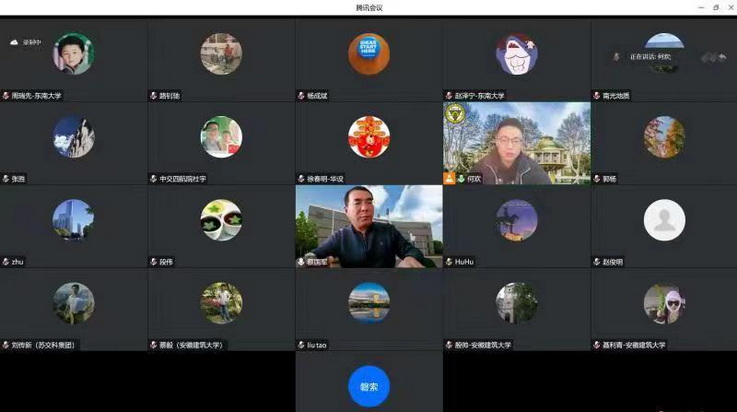Click the blue 鞠索 avatar tile
Screen dimensions: 737x412
368,386
